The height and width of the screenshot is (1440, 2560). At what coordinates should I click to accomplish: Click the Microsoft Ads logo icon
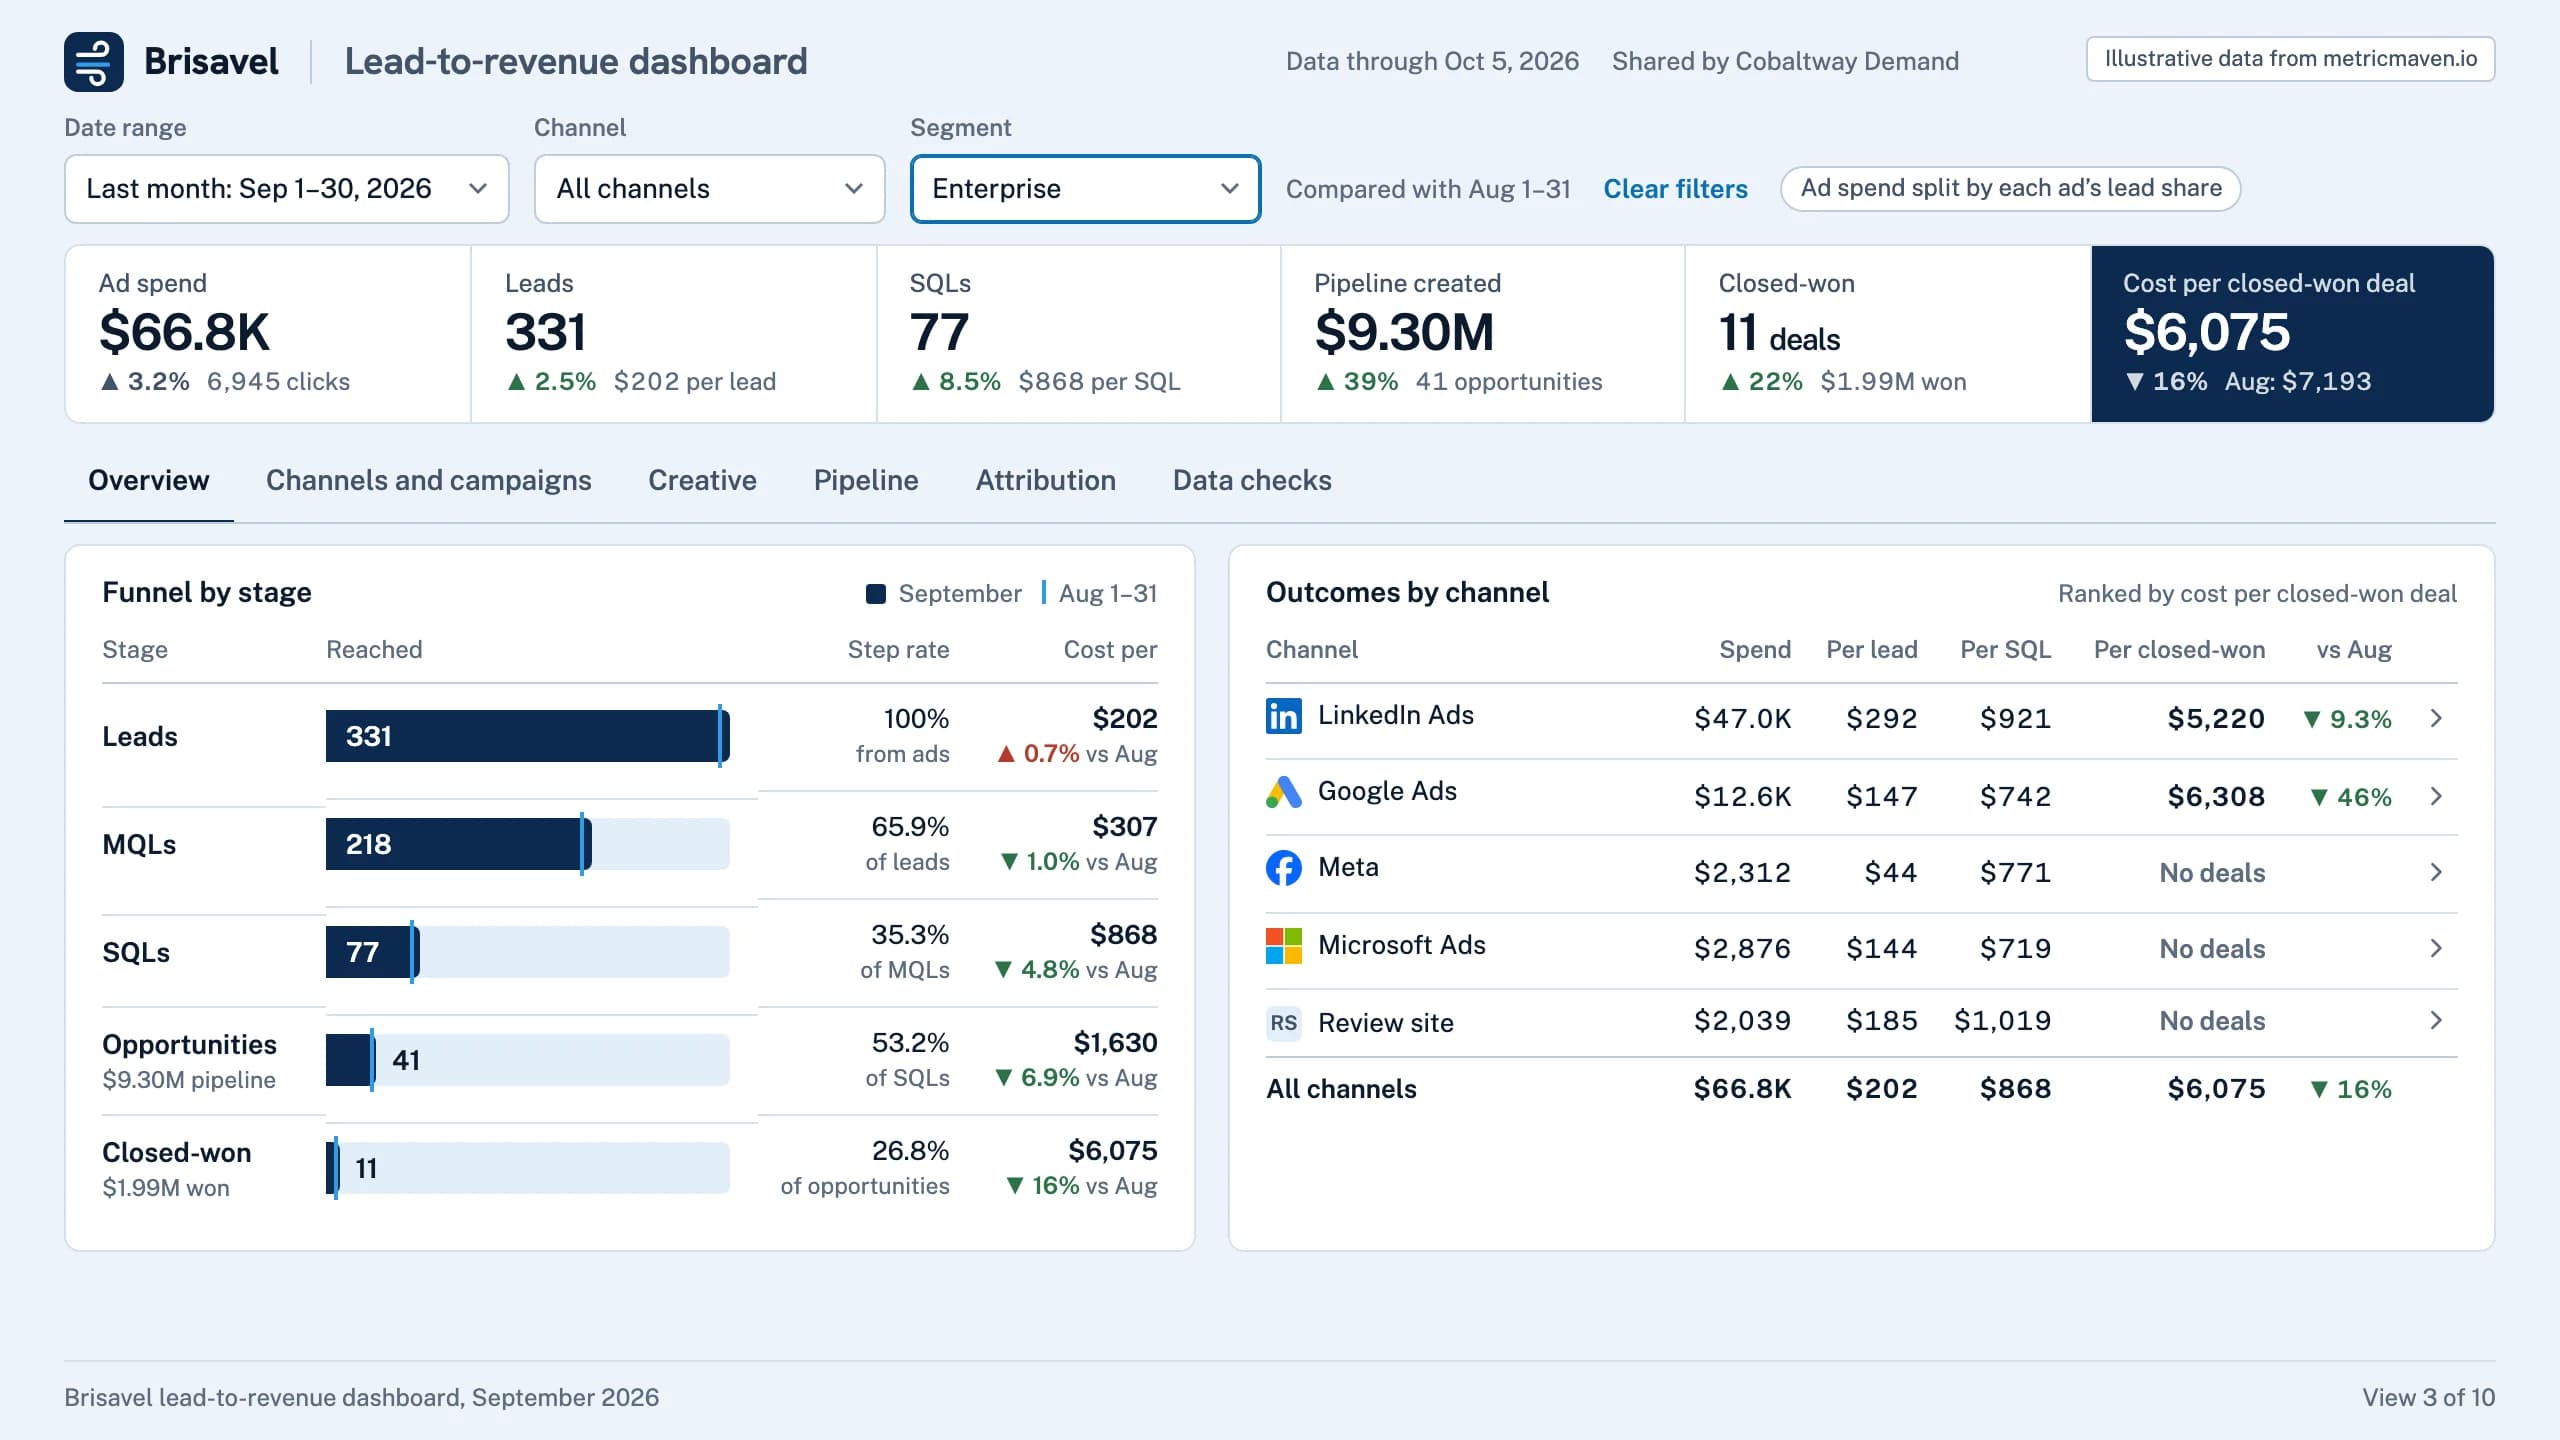[1283, 946]
